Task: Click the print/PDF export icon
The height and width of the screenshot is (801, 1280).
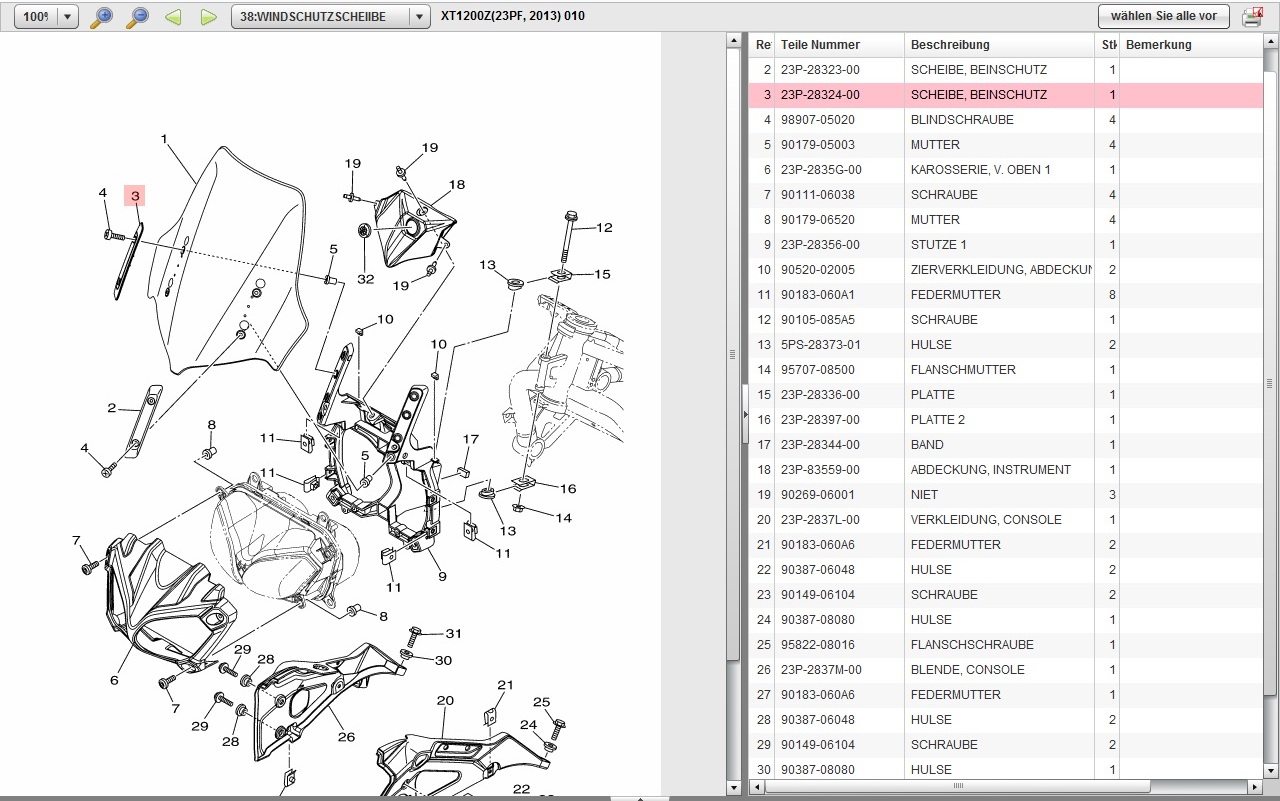Action: (x=1251, y=17)
